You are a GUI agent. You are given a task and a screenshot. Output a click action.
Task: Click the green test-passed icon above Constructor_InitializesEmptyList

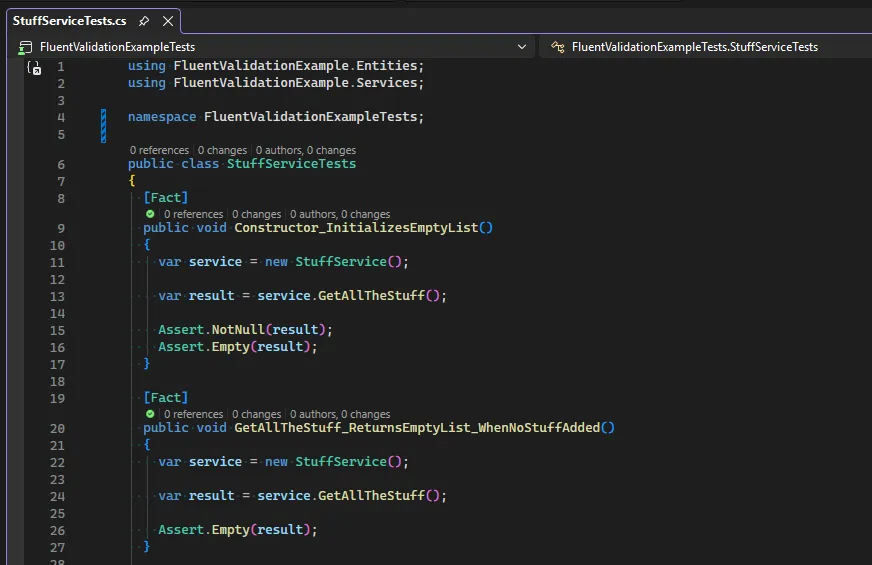coord(150,214)
